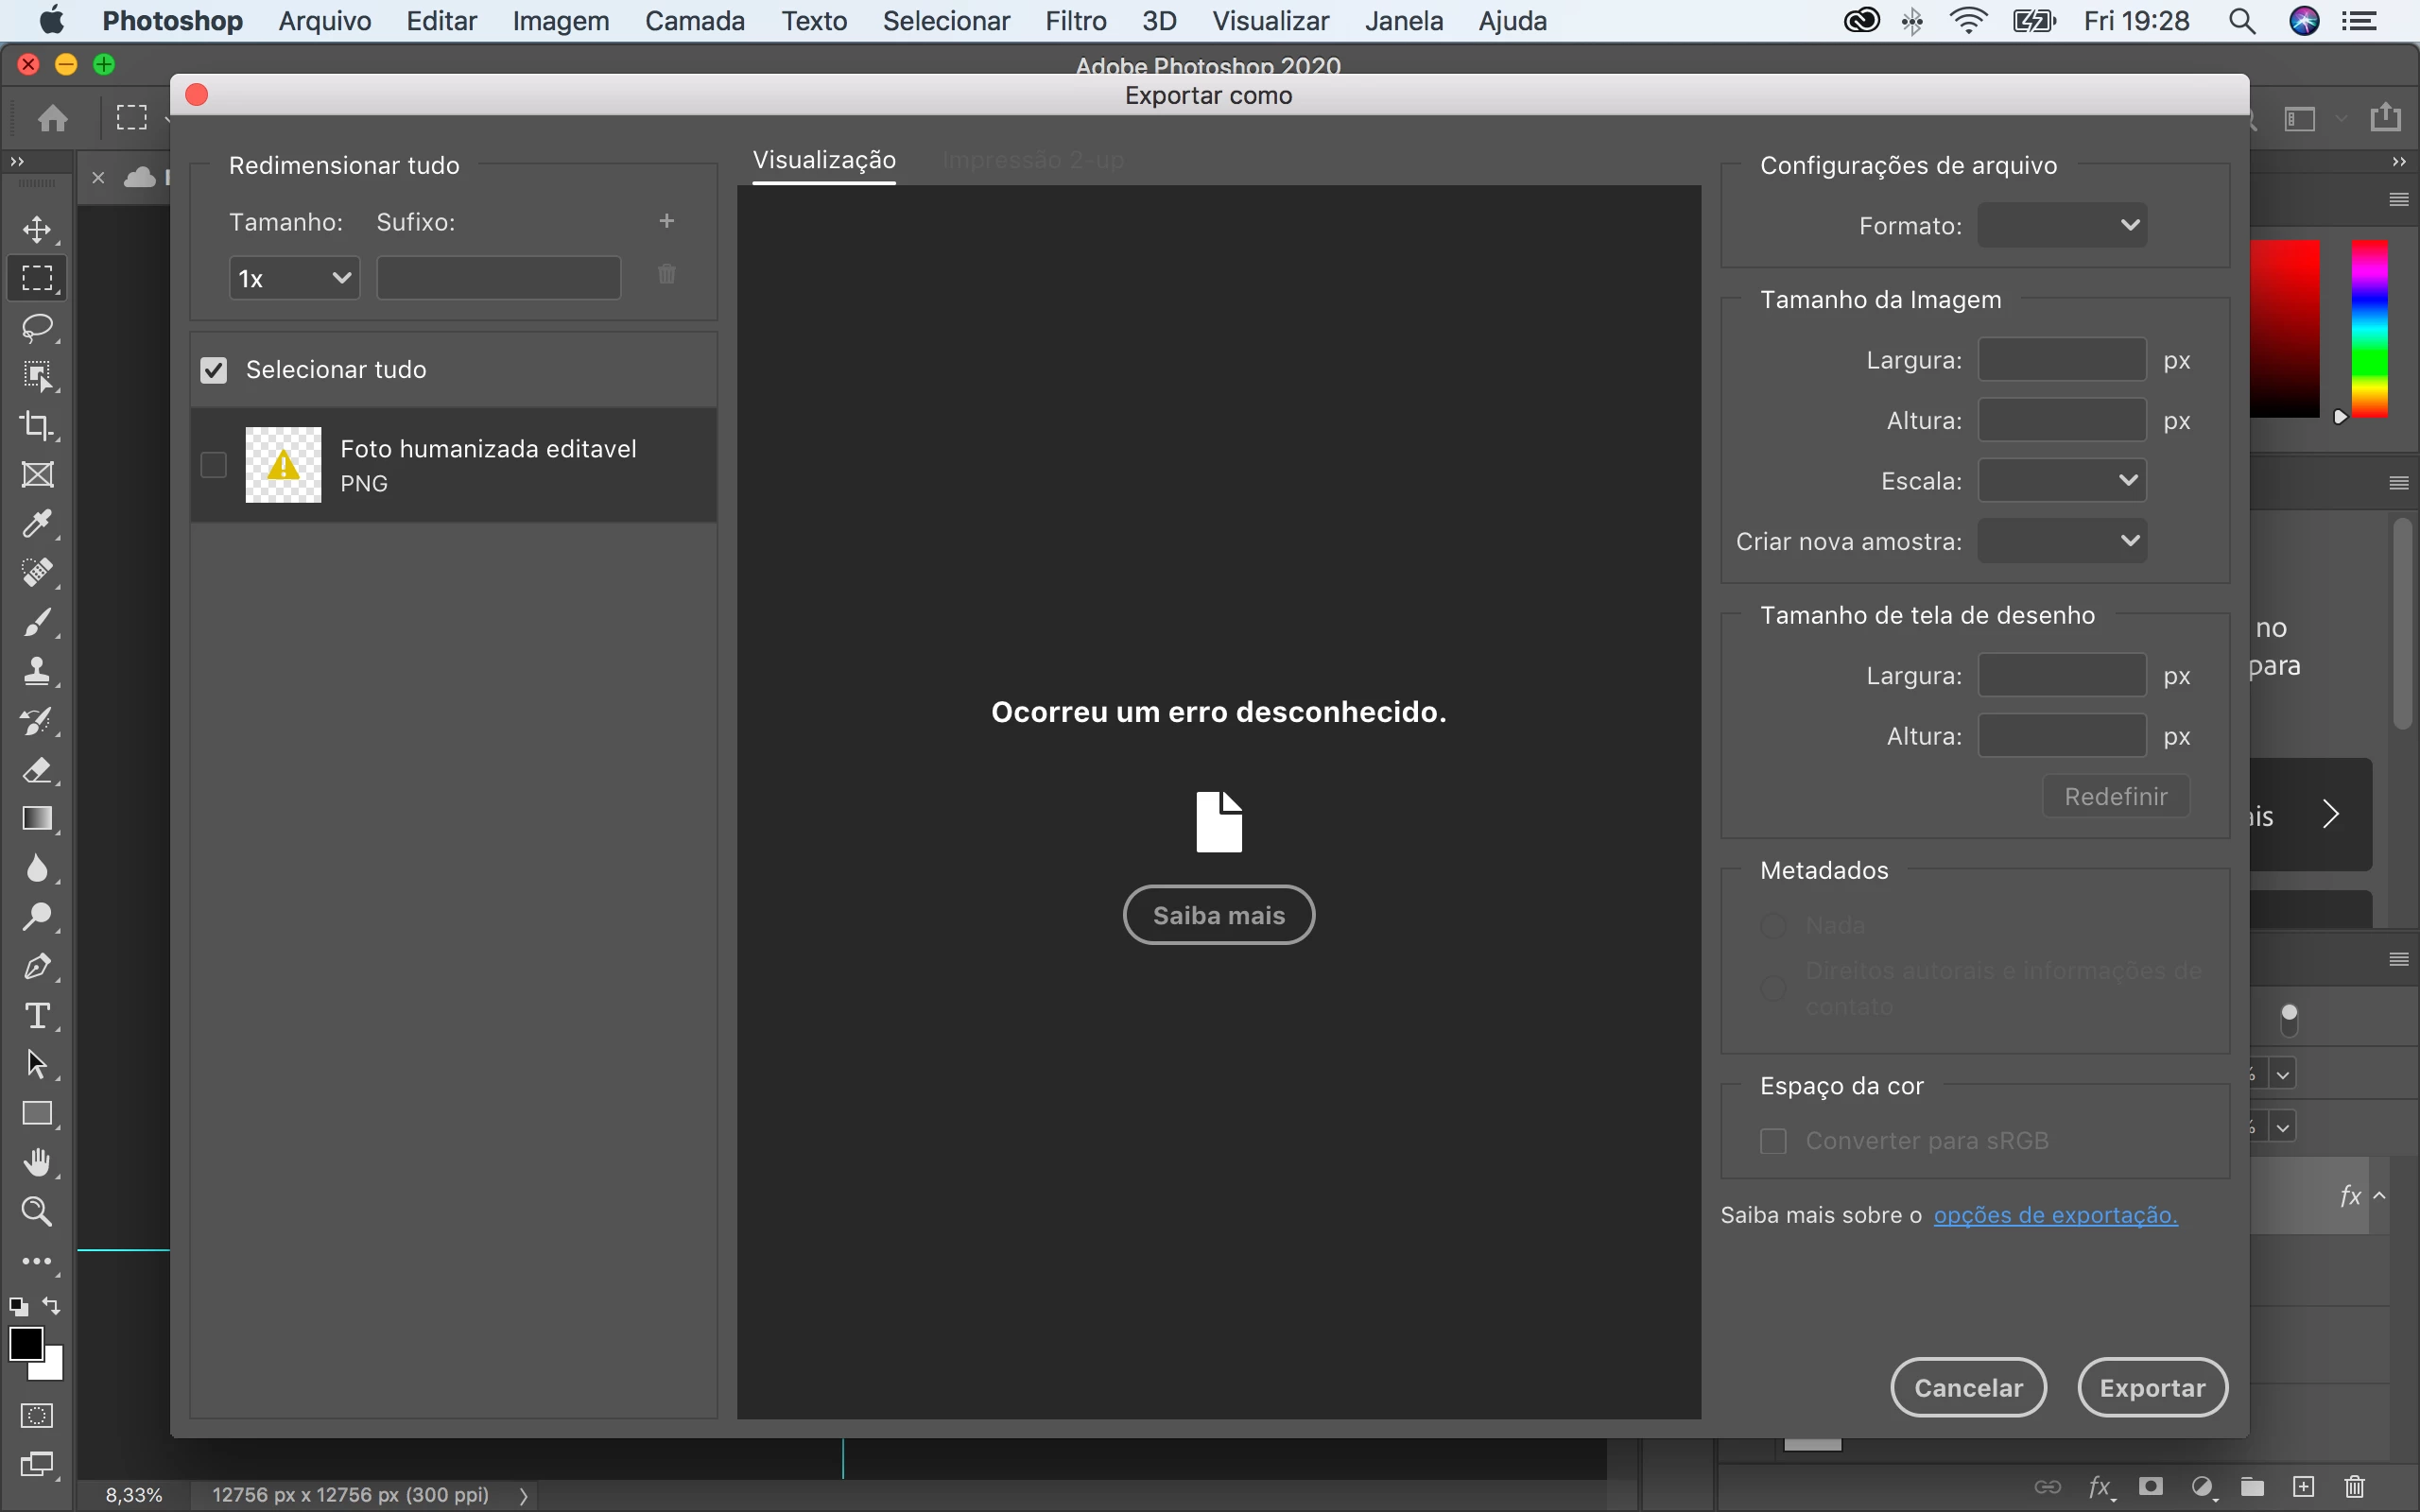
Task: Select the Brush tool
Action: click(37, 622)
